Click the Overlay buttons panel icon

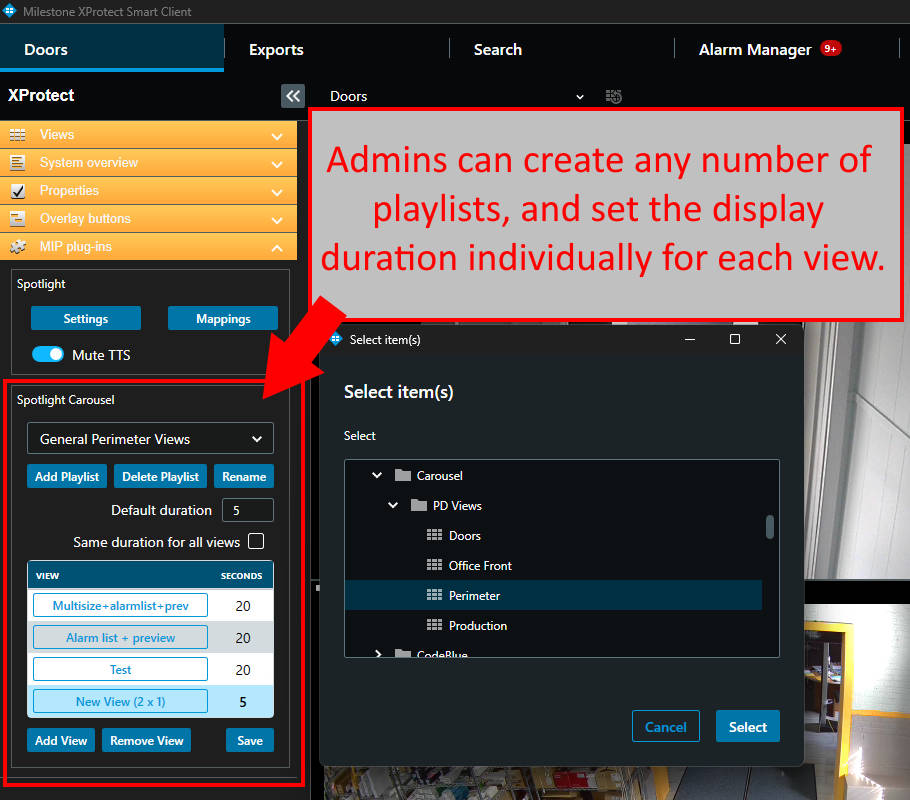18,219
